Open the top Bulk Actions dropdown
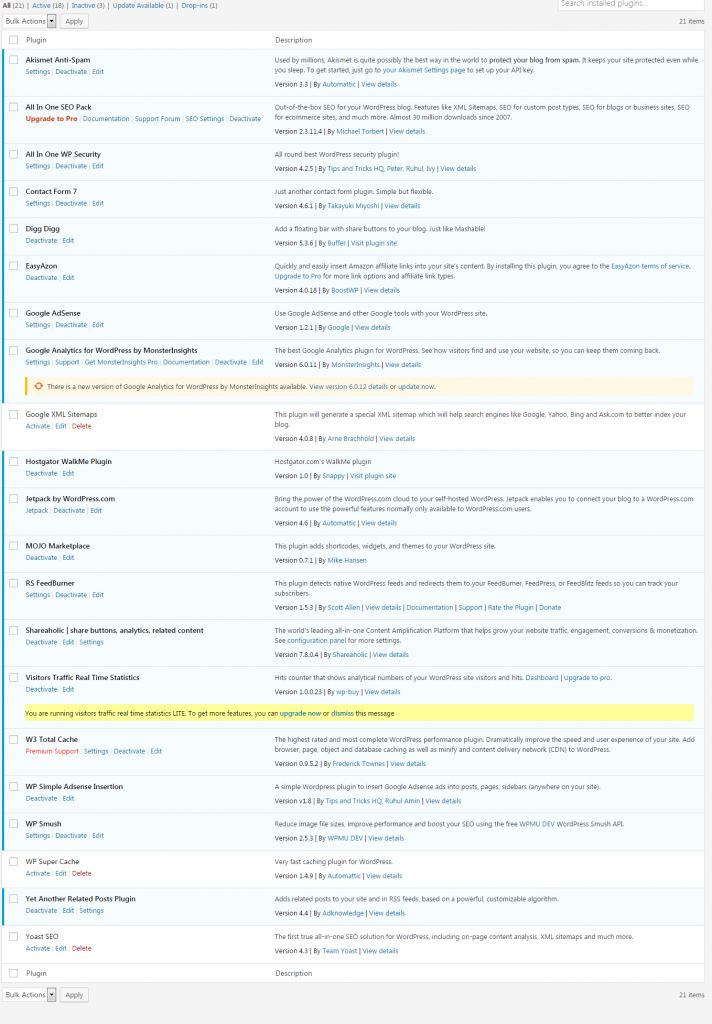 click(30, 21)
